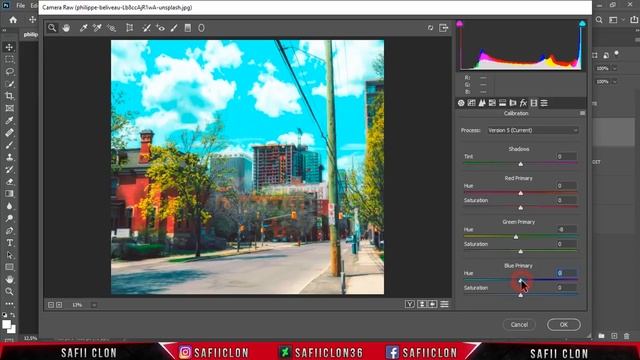
Task: Click the Blue Primary Saturation value field
Action: [567, 288]
